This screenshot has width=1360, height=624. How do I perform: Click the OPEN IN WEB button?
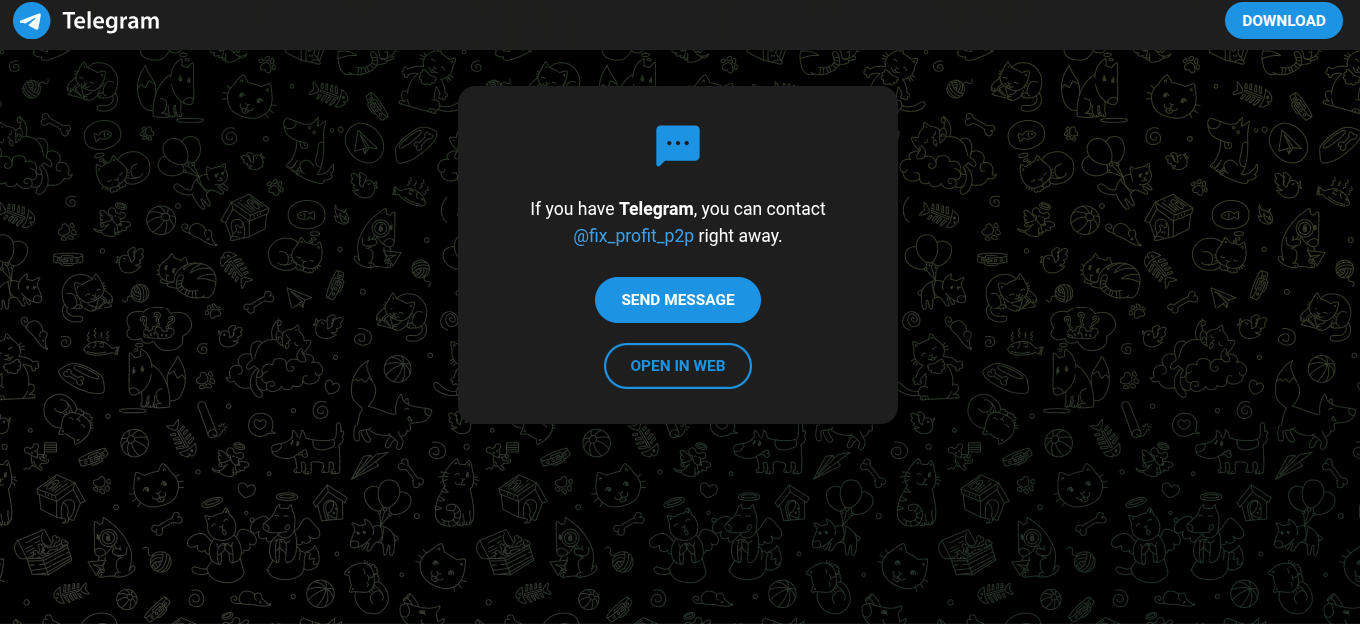678,366
